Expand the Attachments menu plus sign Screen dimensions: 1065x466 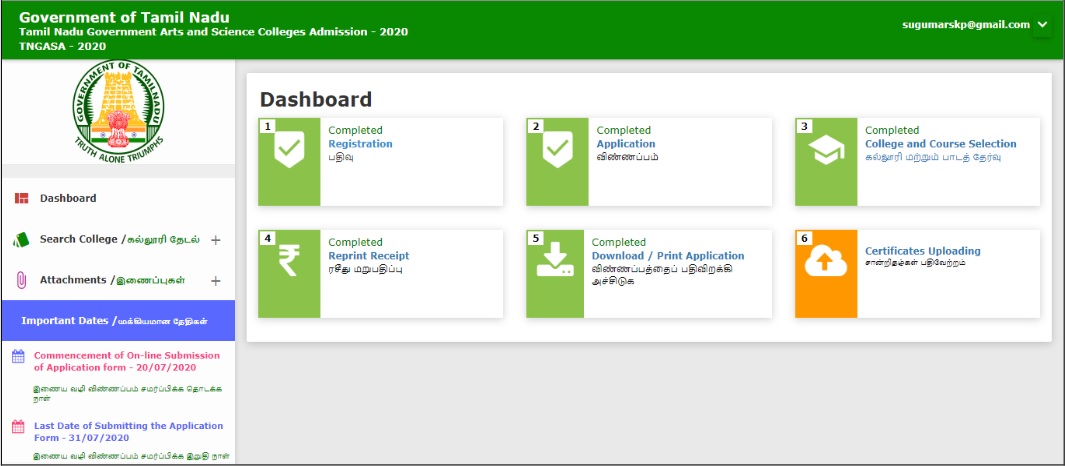(216, 281)
